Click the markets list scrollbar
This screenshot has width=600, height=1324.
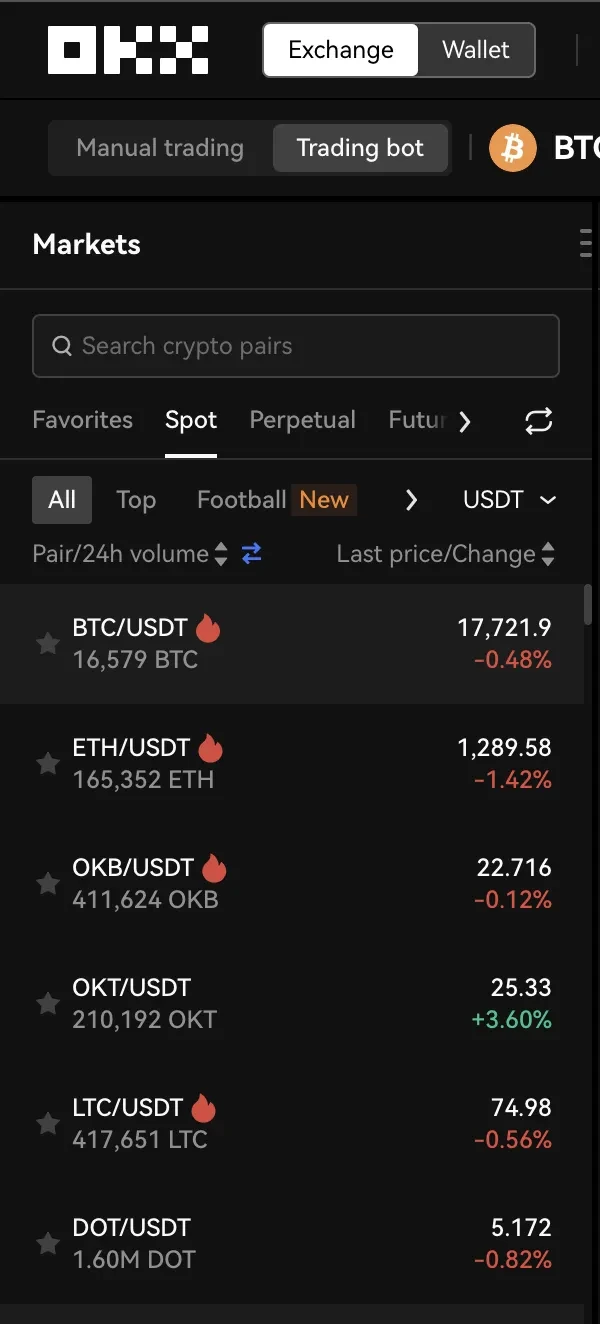point(588,606)
